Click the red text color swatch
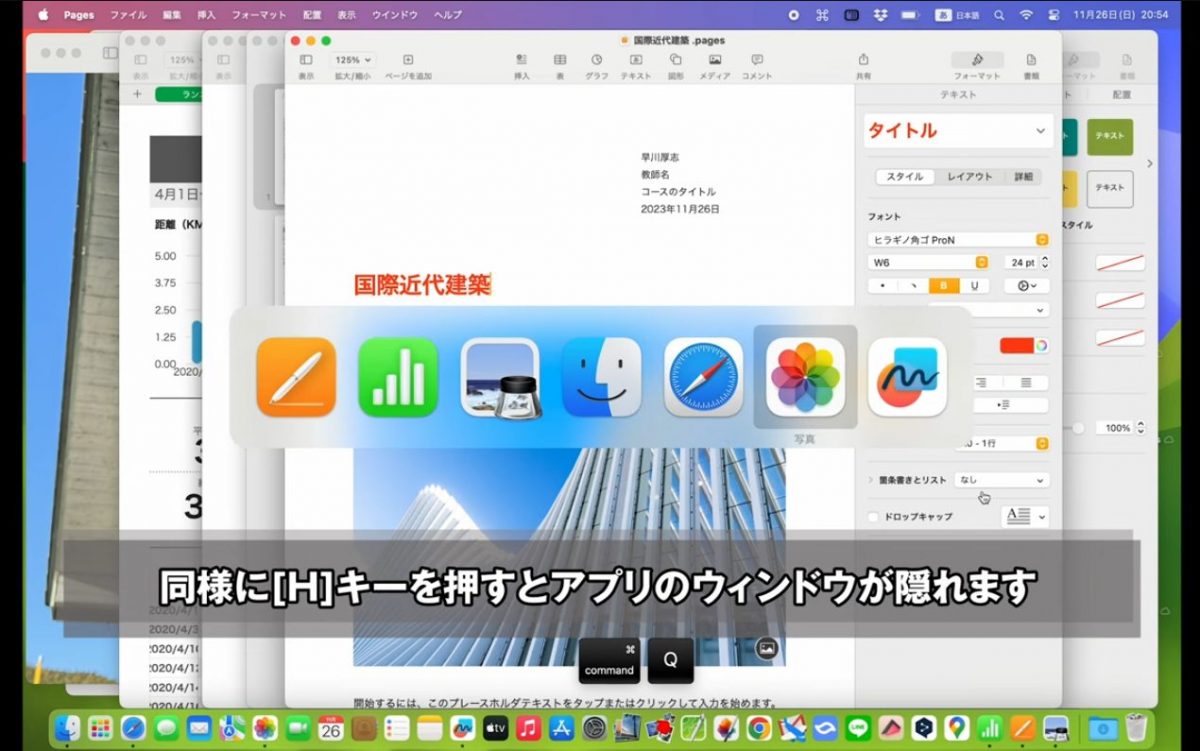 click(1016, 345)
